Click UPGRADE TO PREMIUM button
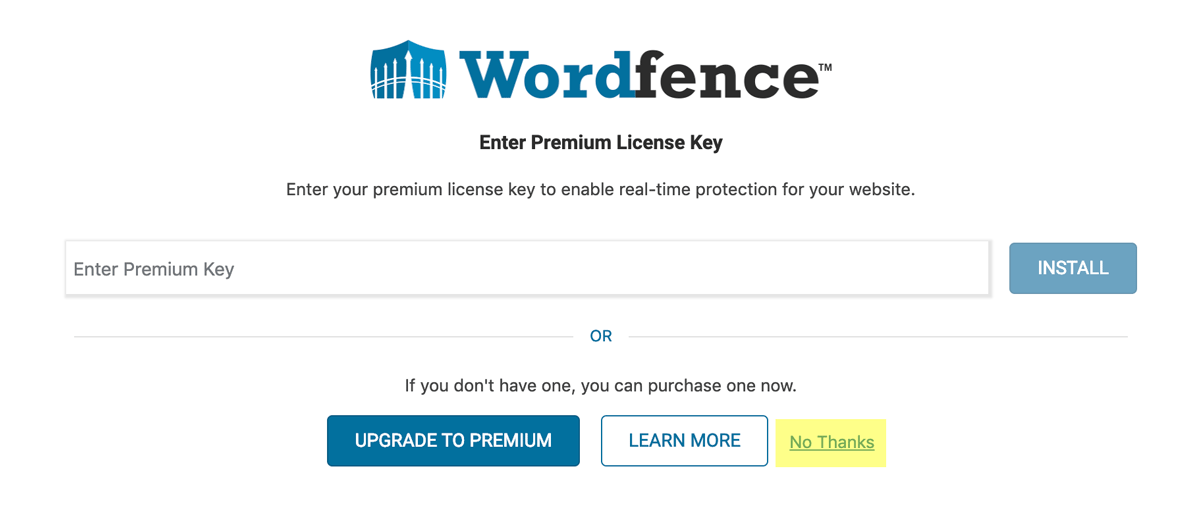Screen dimensions: 1200x507 click(453, 441)
